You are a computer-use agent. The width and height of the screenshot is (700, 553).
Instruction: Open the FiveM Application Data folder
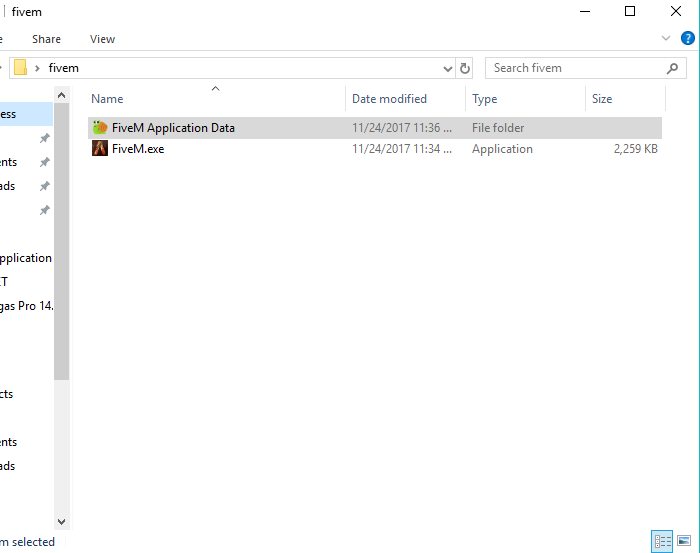tap(375, 128)
